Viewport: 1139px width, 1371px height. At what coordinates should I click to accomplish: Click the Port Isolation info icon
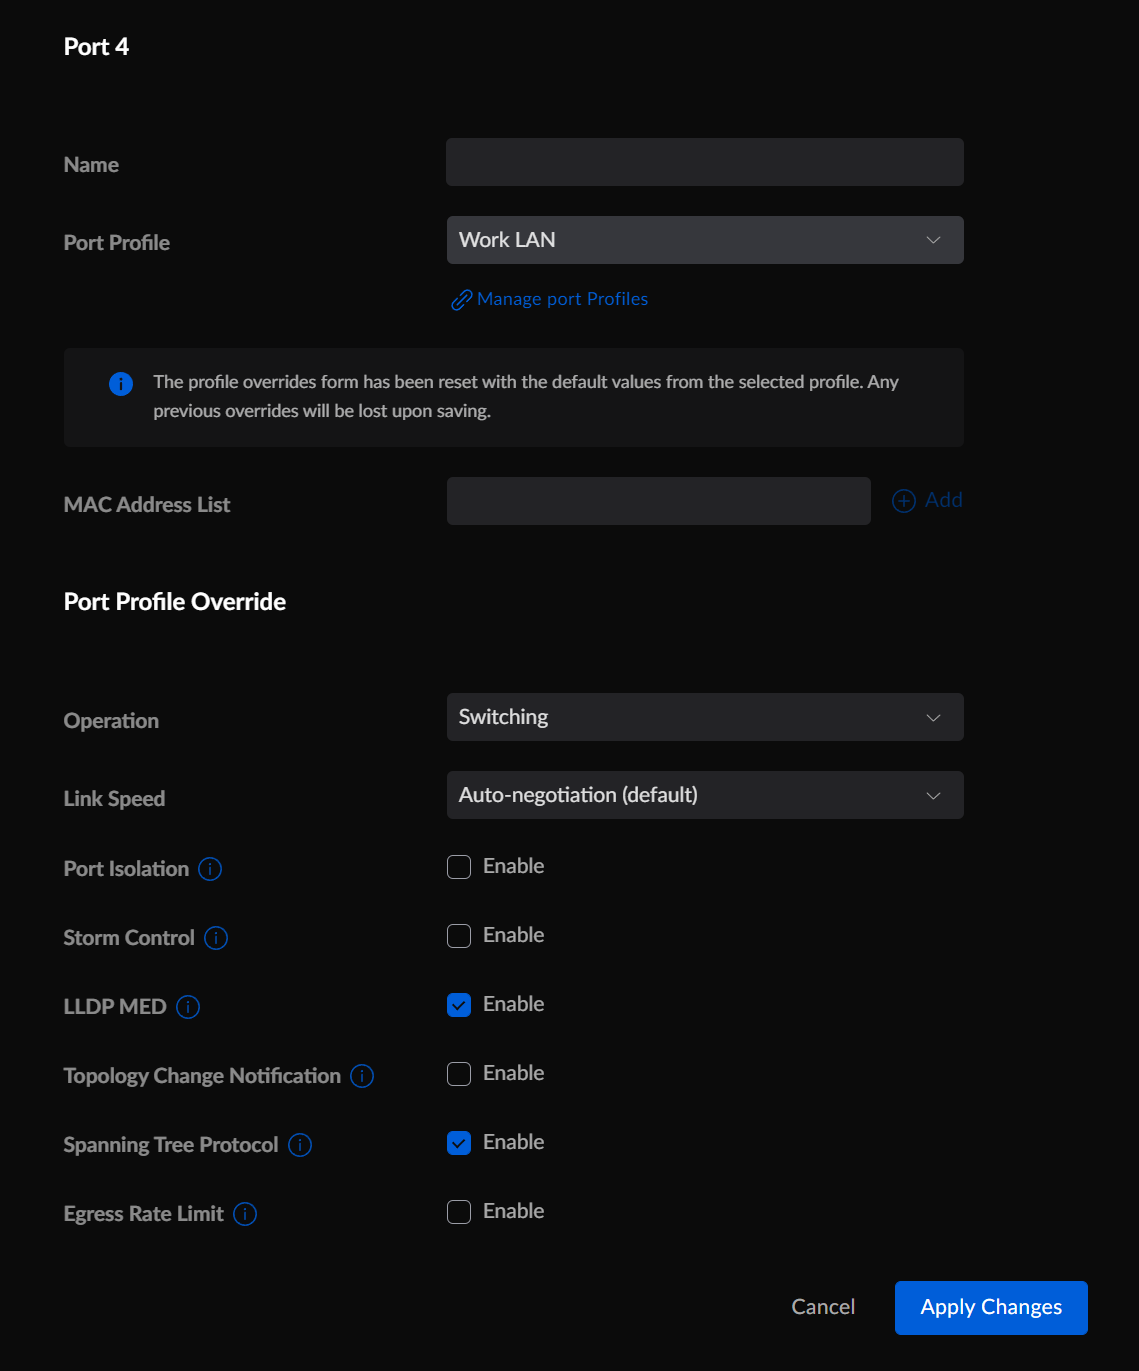(x=211, y=869)
